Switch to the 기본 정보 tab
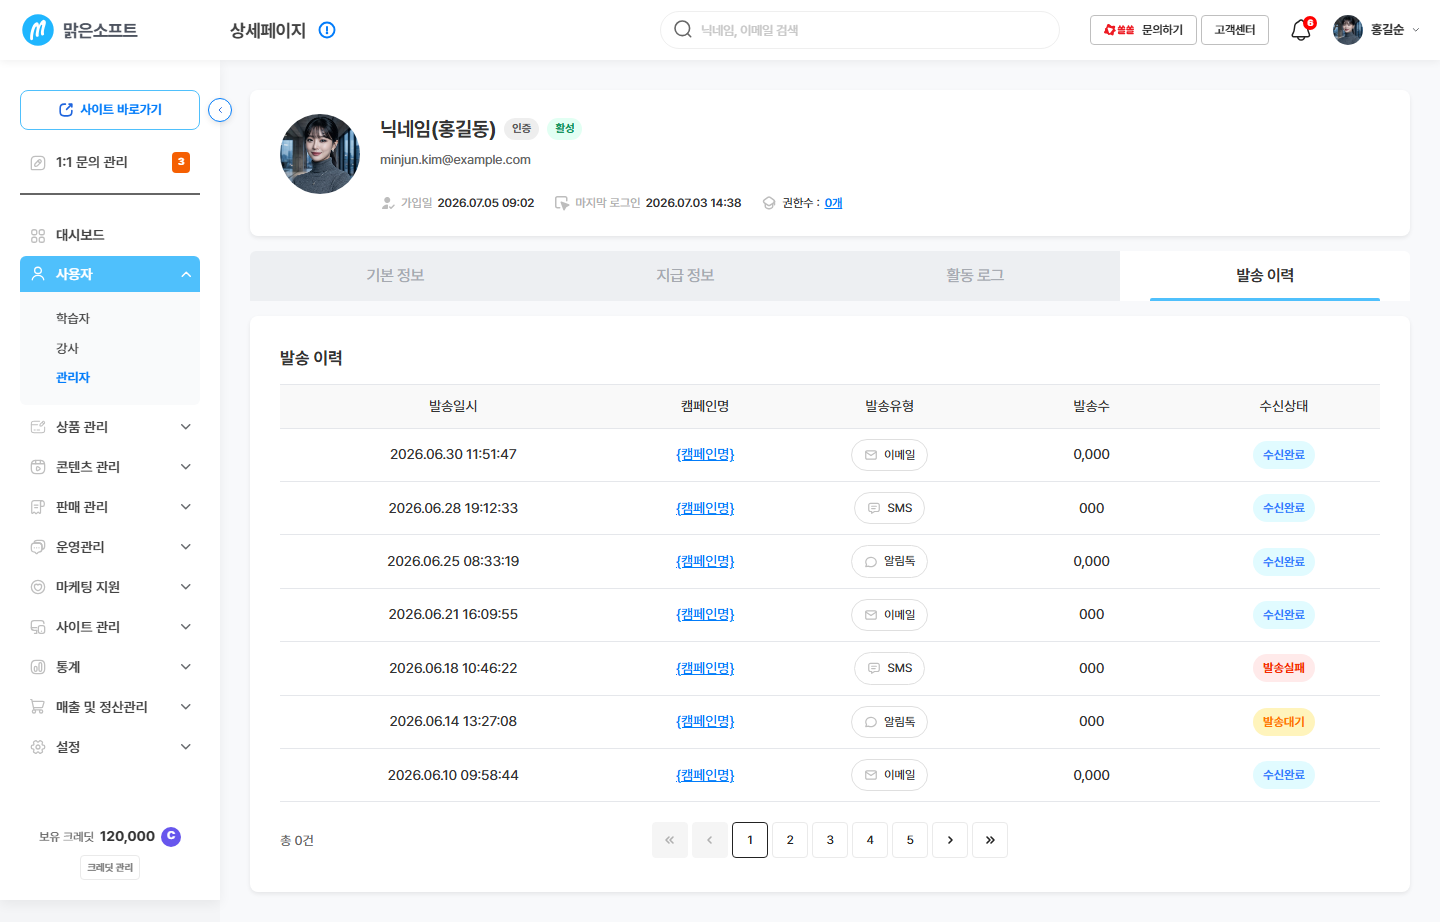The image size is (1440, 922). (x=395, y=276)
